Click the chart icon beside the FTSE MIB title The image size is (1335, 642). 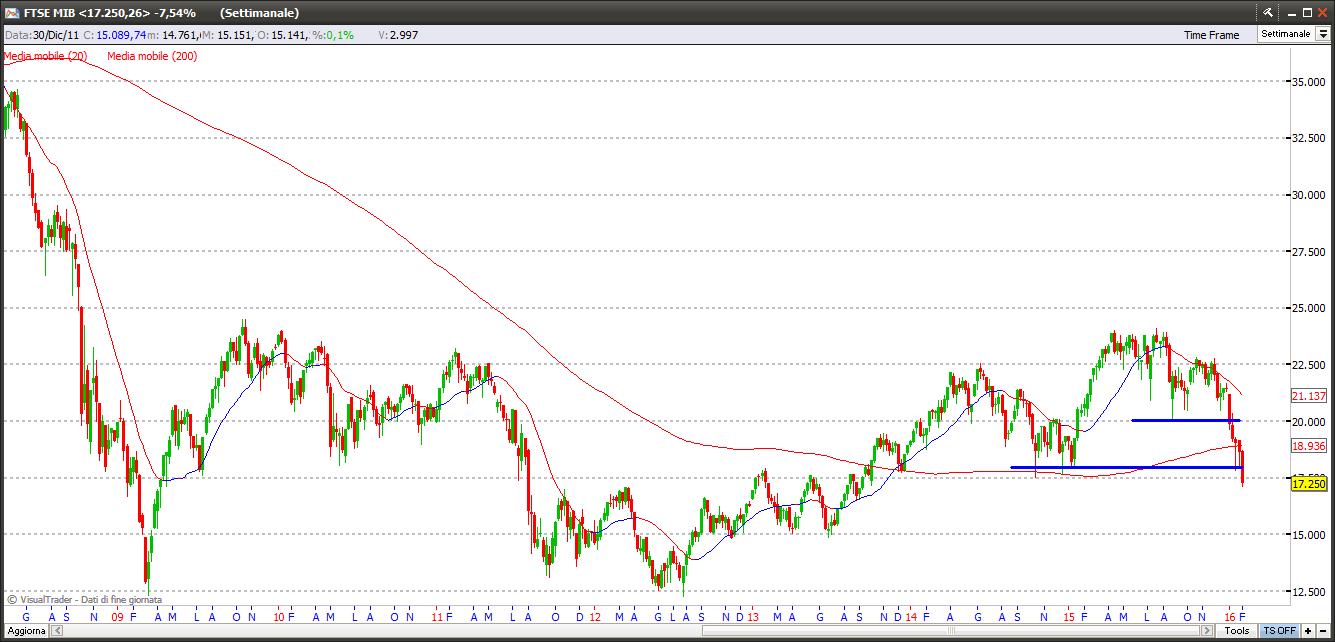point(10,13)
